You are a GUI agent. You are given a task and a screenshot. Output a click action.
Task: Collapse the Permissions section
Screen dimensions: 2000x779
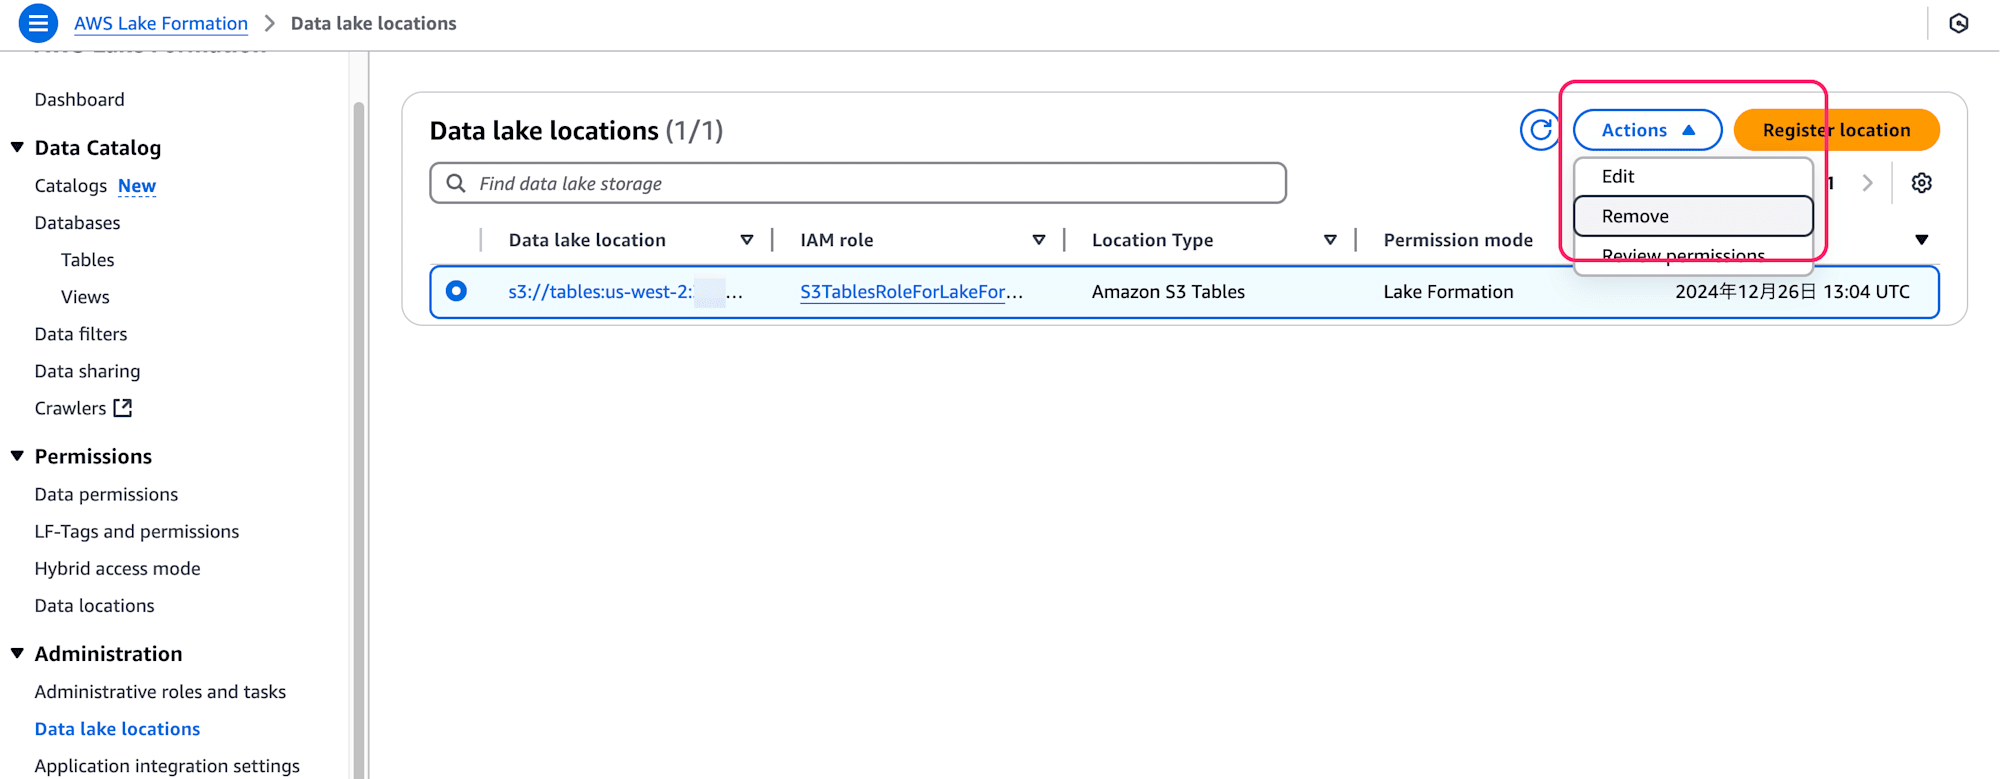tap(17, 456)
